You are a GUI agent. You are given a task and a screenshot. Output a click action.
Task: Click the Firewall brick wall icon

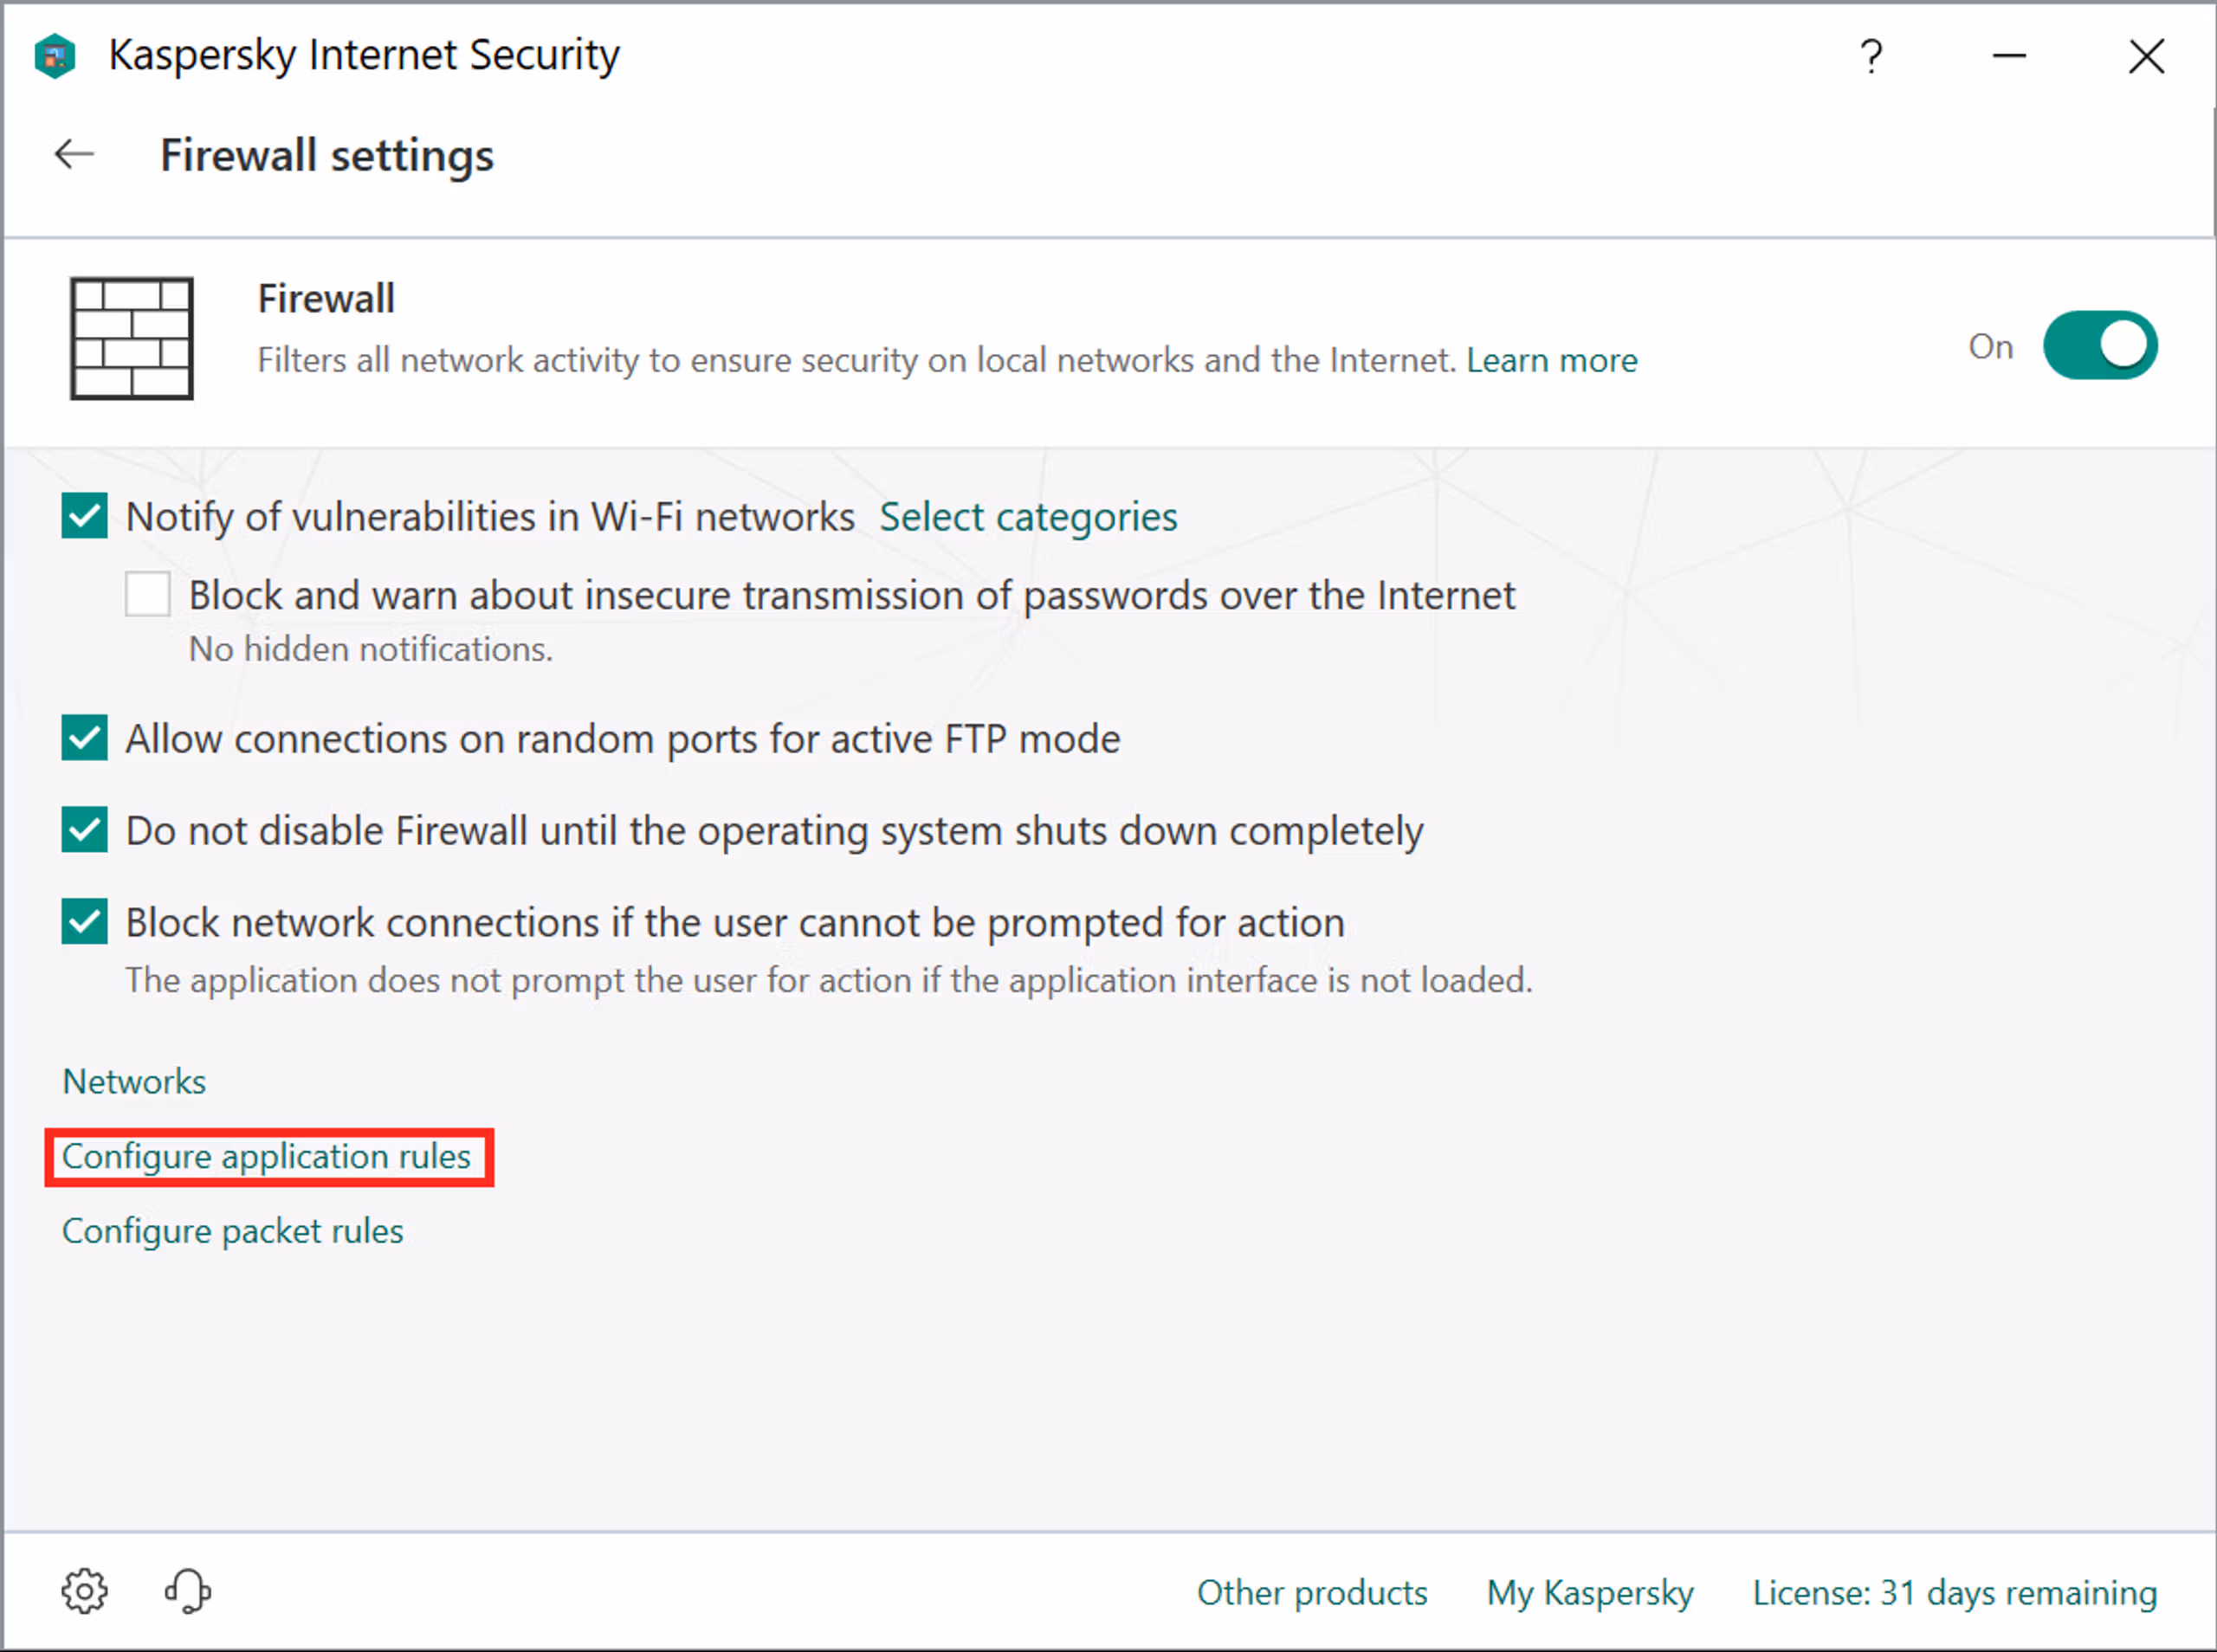pos(131,339)
